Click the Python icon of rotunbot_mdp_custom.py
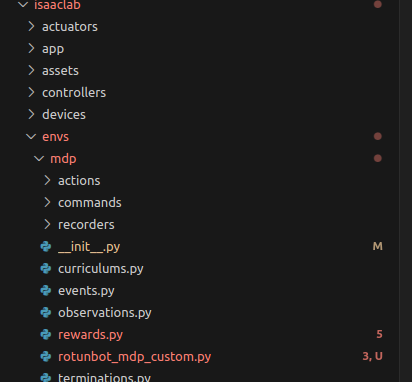412x382 pixels. click(46, 357)
